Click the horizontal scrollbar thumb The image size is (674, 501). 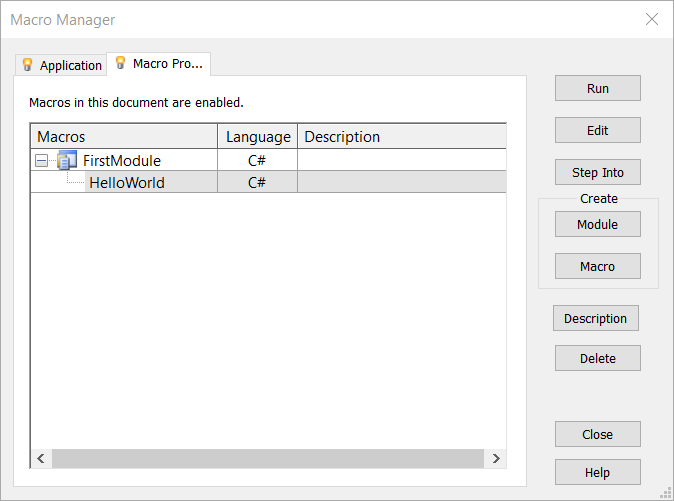(x=268, y=458)
